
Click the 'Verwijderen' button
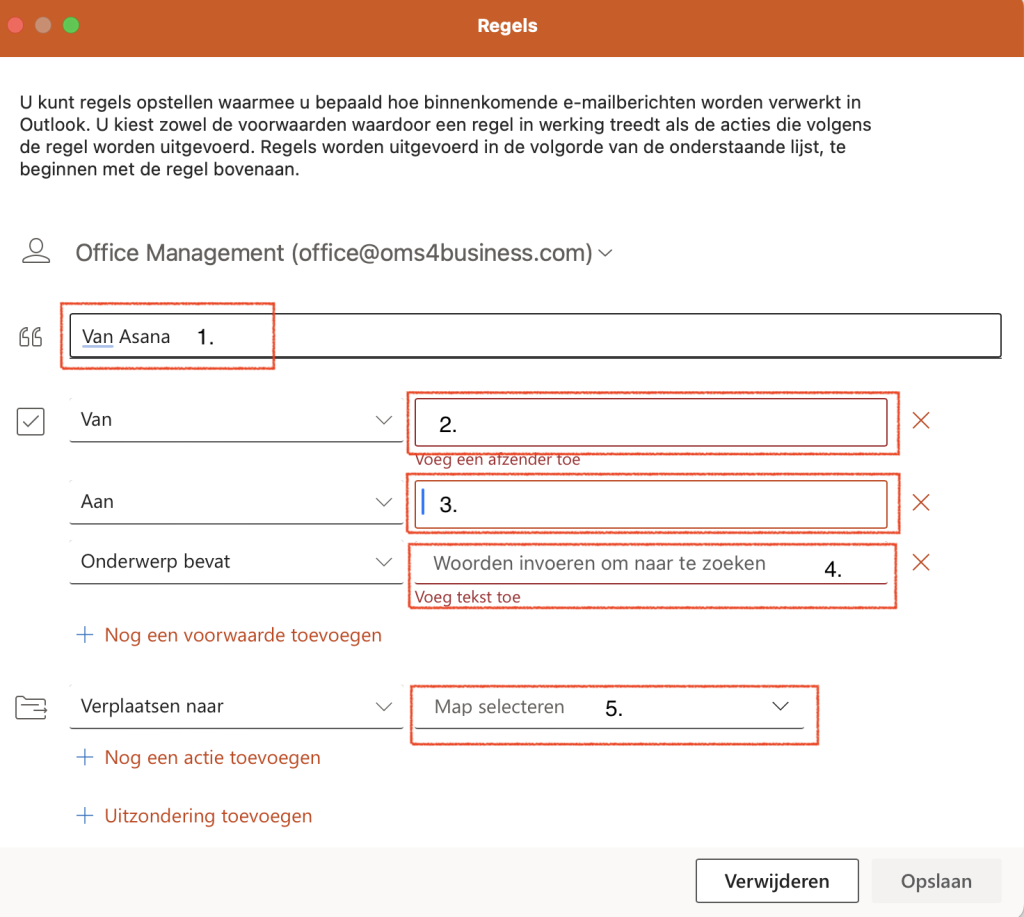(777, 881)
